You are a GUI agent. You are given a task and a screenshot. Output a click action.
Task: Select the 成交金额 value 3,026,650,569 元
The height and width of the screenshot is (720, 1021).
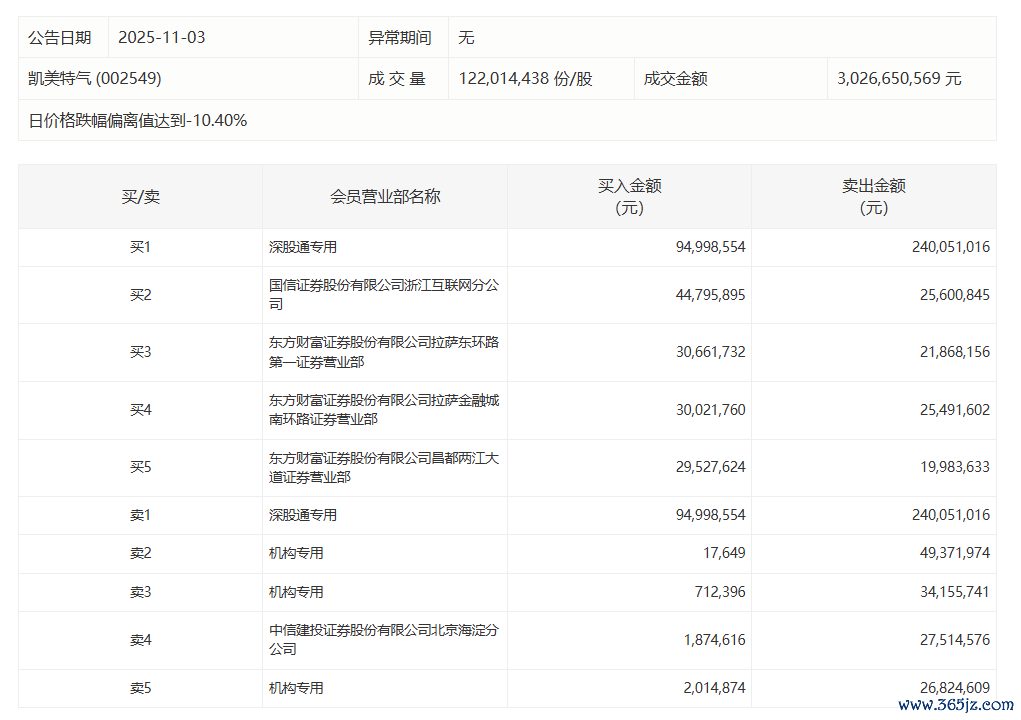click(898, 79)
